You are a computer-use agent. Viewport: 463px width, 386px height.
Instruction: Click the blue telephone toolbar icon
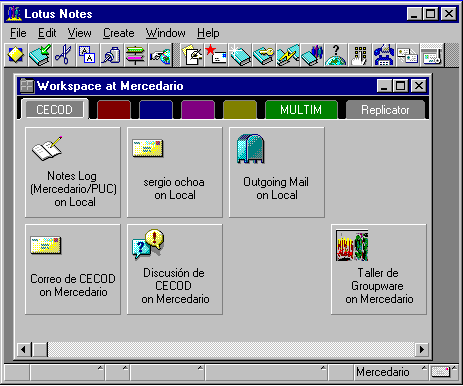coord(384,55)
